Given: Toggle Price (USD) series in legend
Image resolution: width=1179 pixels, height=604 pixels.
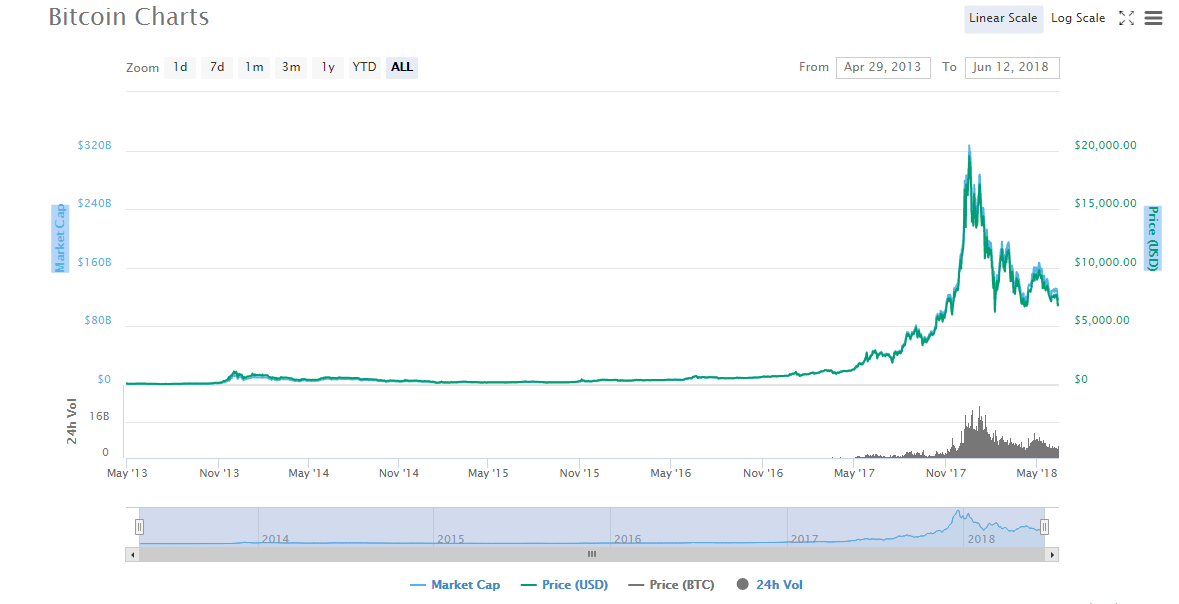Looking at the screenshot, I should [564, 584].
